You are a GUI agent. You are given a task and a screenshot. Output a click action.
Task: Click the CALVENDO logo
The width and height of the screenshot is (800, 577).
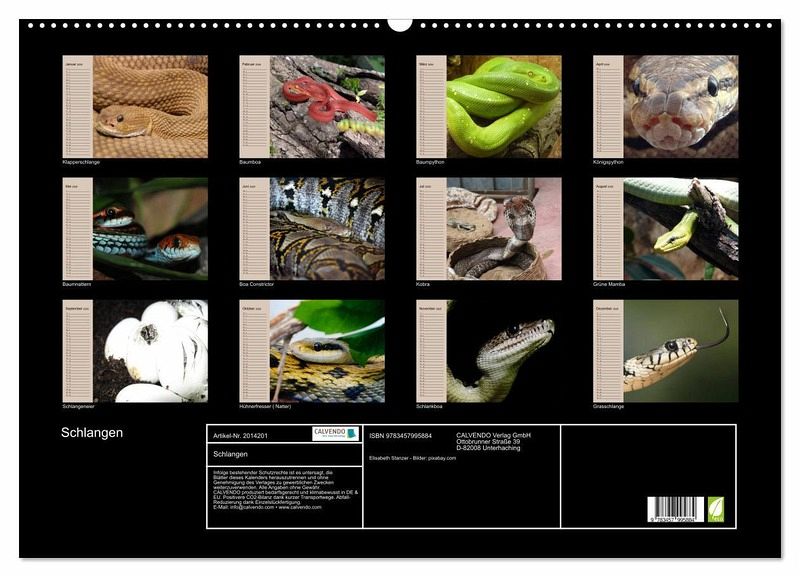tap(335, 433)
